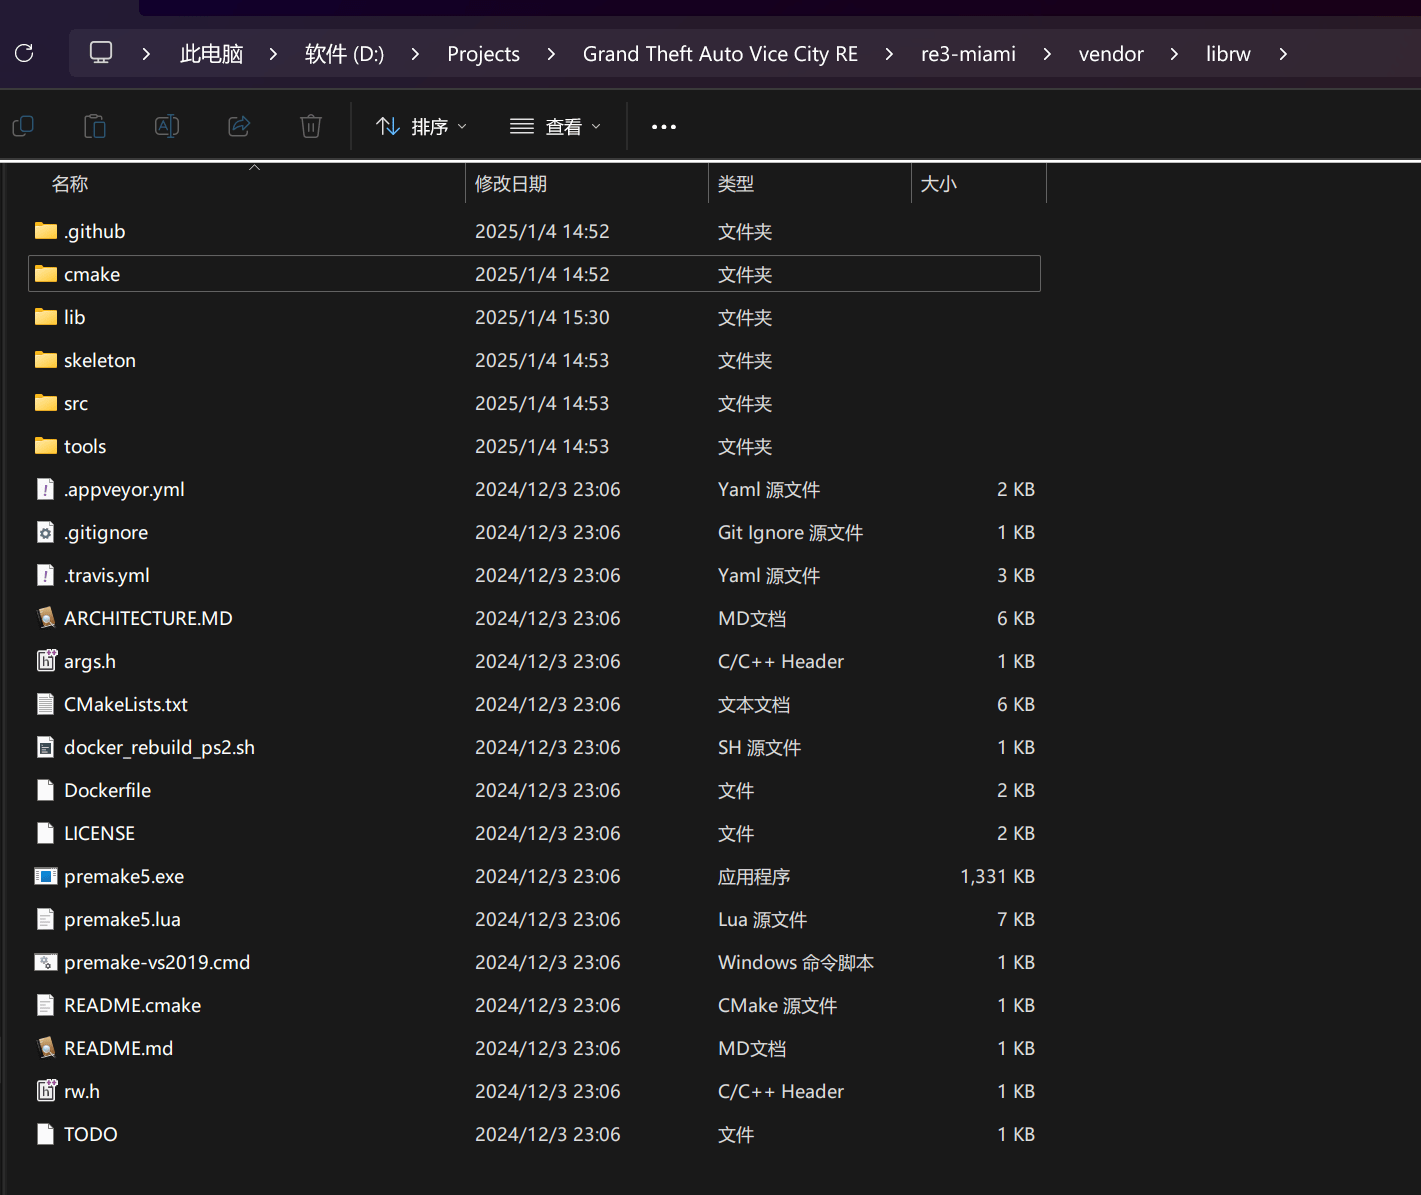Image resolution: width=1421 pixels, height=1195 pixels.
Task: Click the Share icon in toolbar
Action: (x=239, y=126)
